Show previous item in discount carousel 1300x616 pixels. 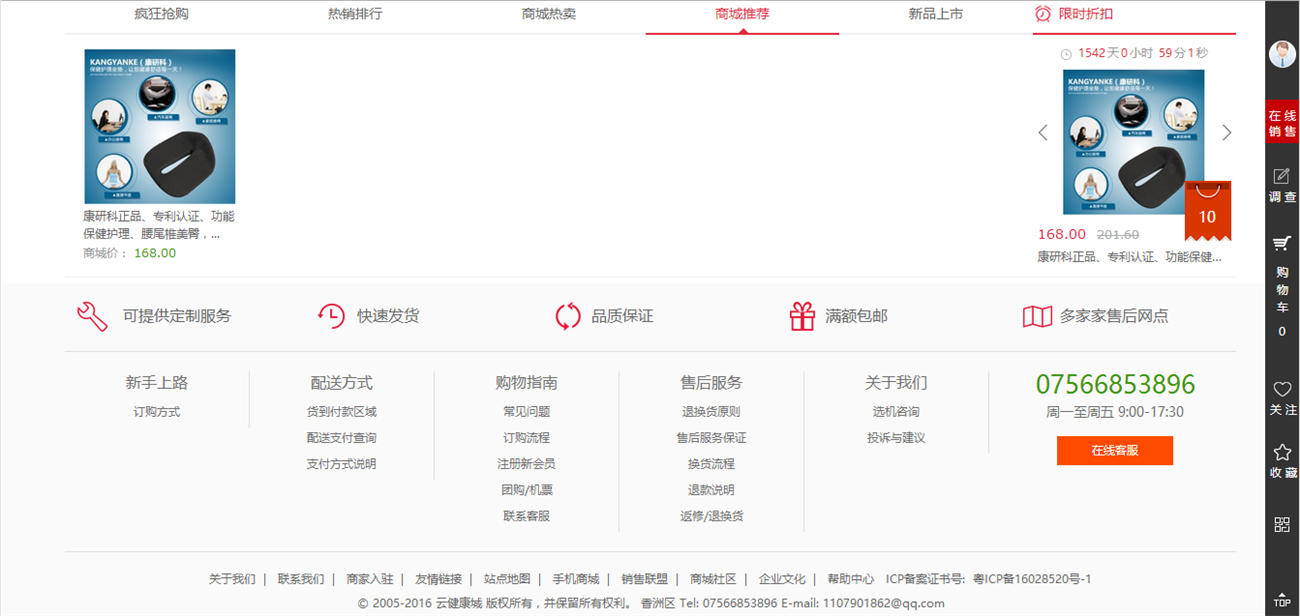coord(1043,133)
